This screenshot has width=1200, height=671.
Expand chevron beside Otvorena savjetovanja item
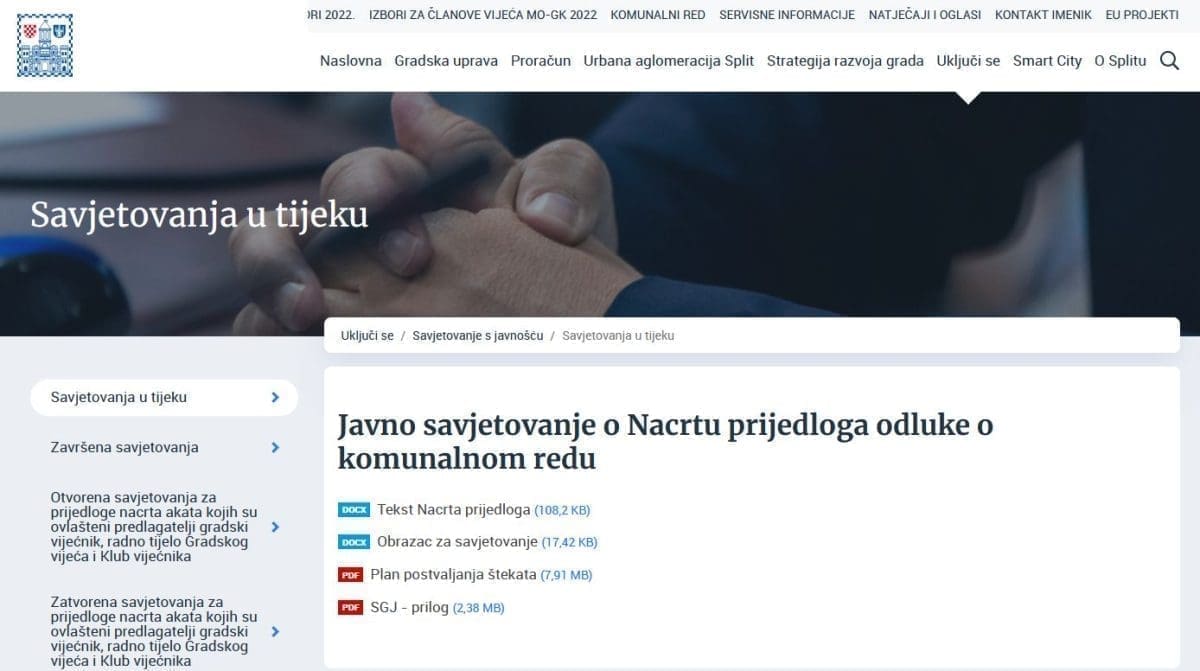(275, 527)
